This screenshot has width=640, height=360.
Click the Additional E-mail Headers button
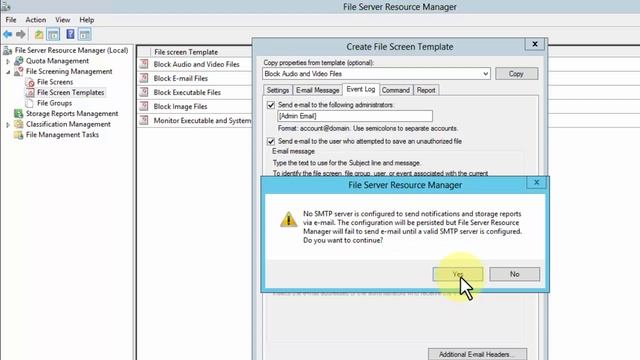coord(477,354)
